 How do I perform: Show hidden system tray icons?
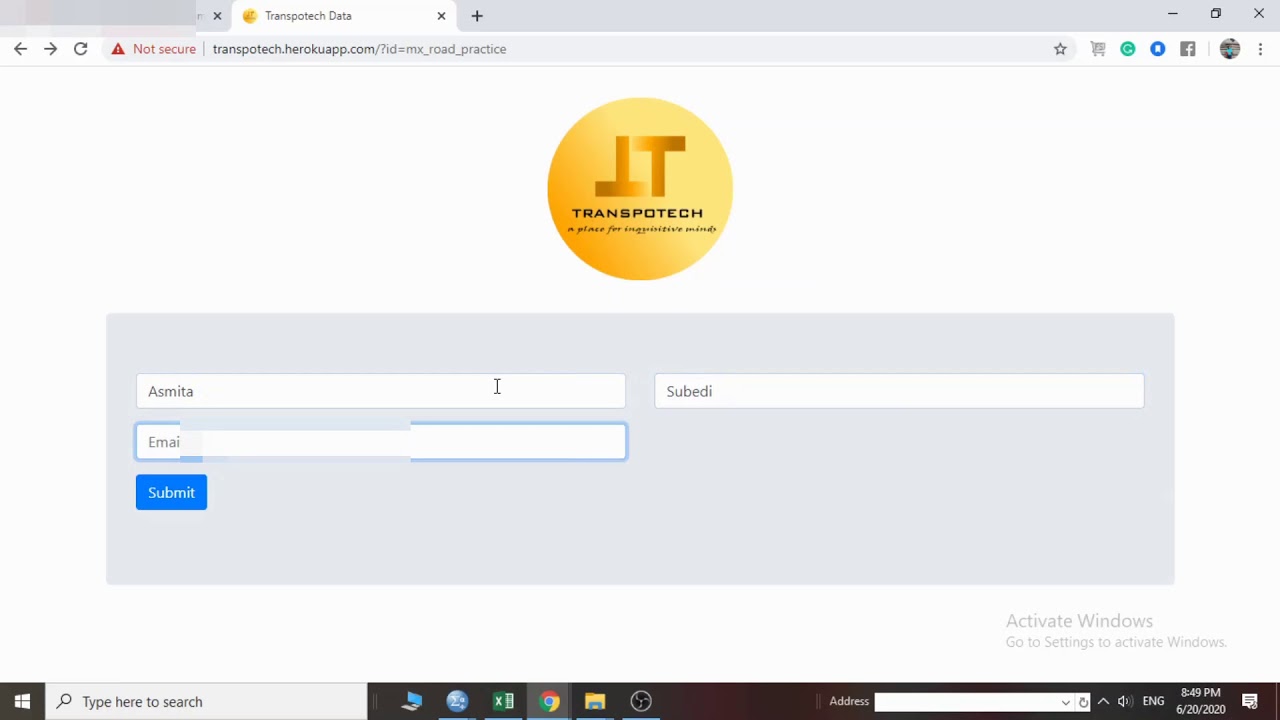[1103, 701]
